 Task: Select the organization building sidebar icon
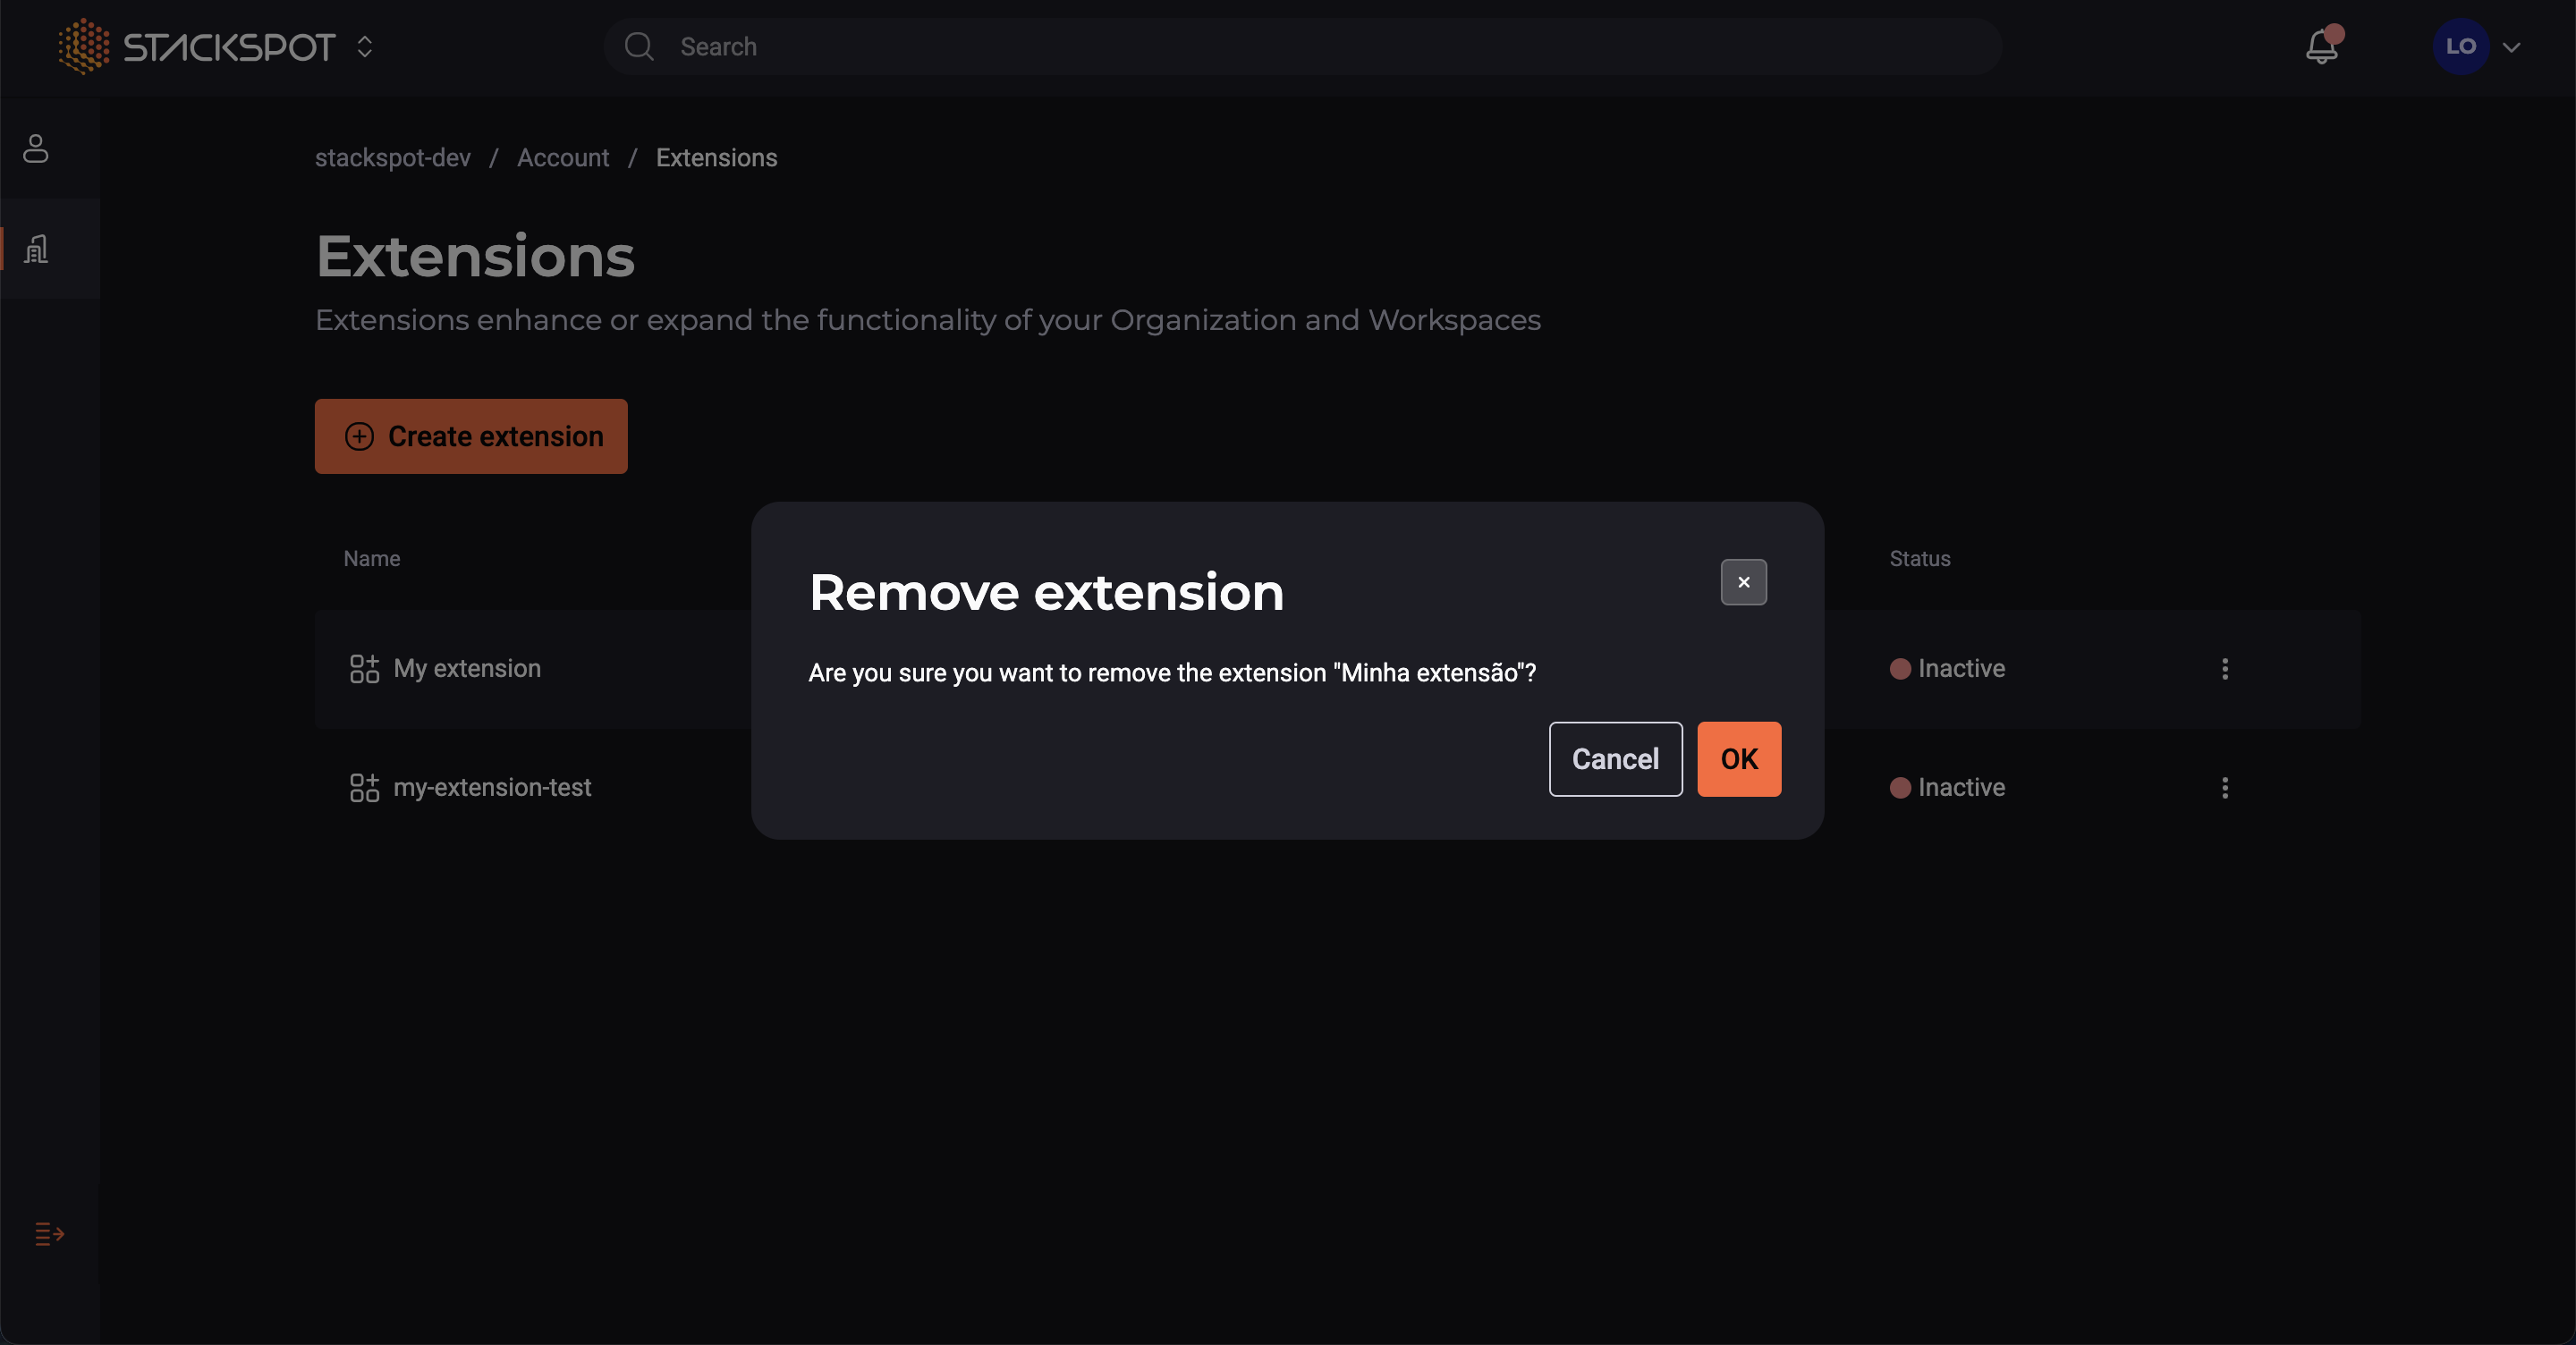(x=36, y=248)
